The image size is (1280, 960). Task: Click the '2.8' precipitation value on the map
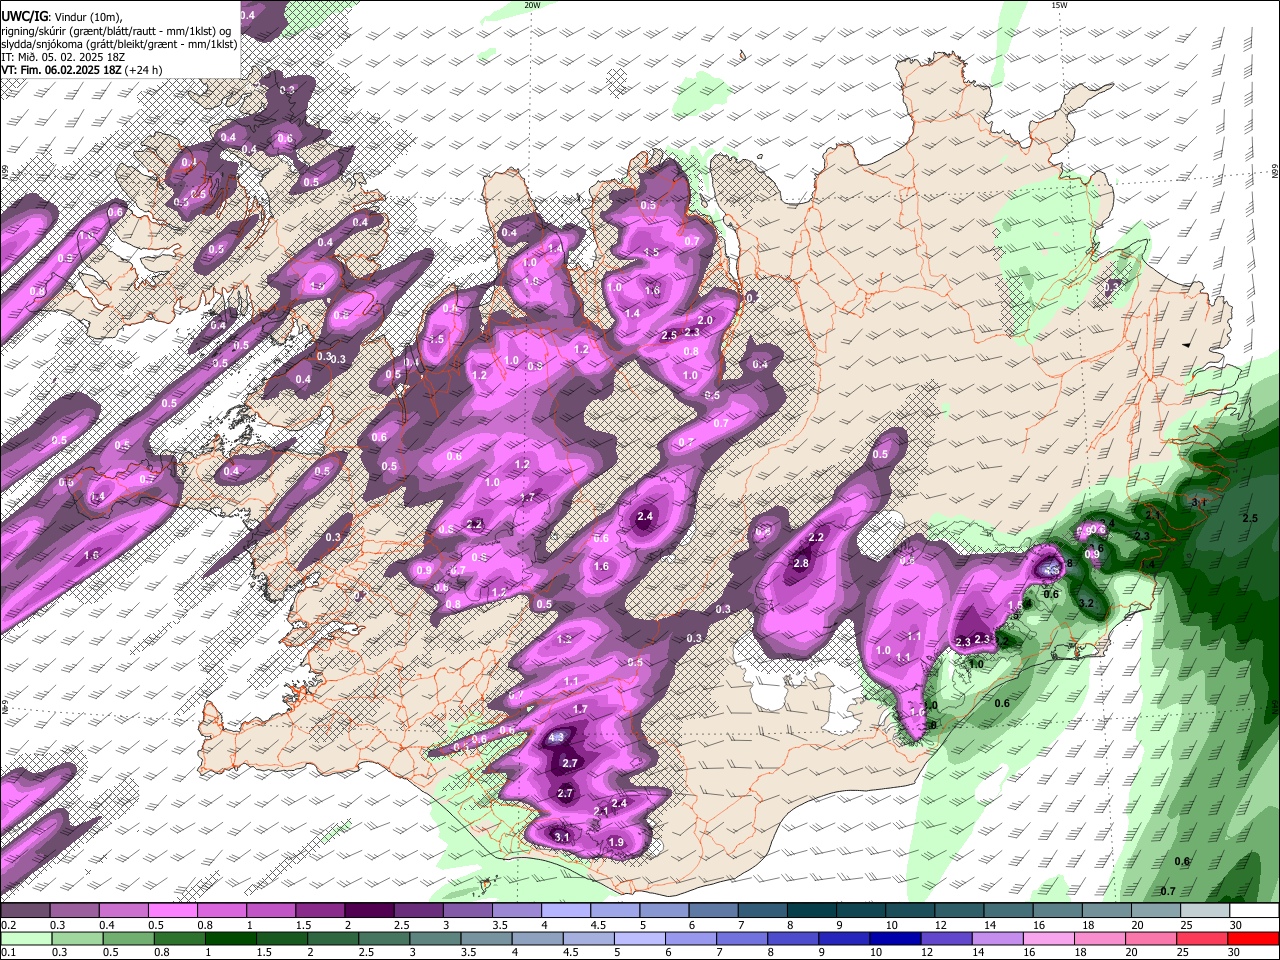tap(800, 564)
